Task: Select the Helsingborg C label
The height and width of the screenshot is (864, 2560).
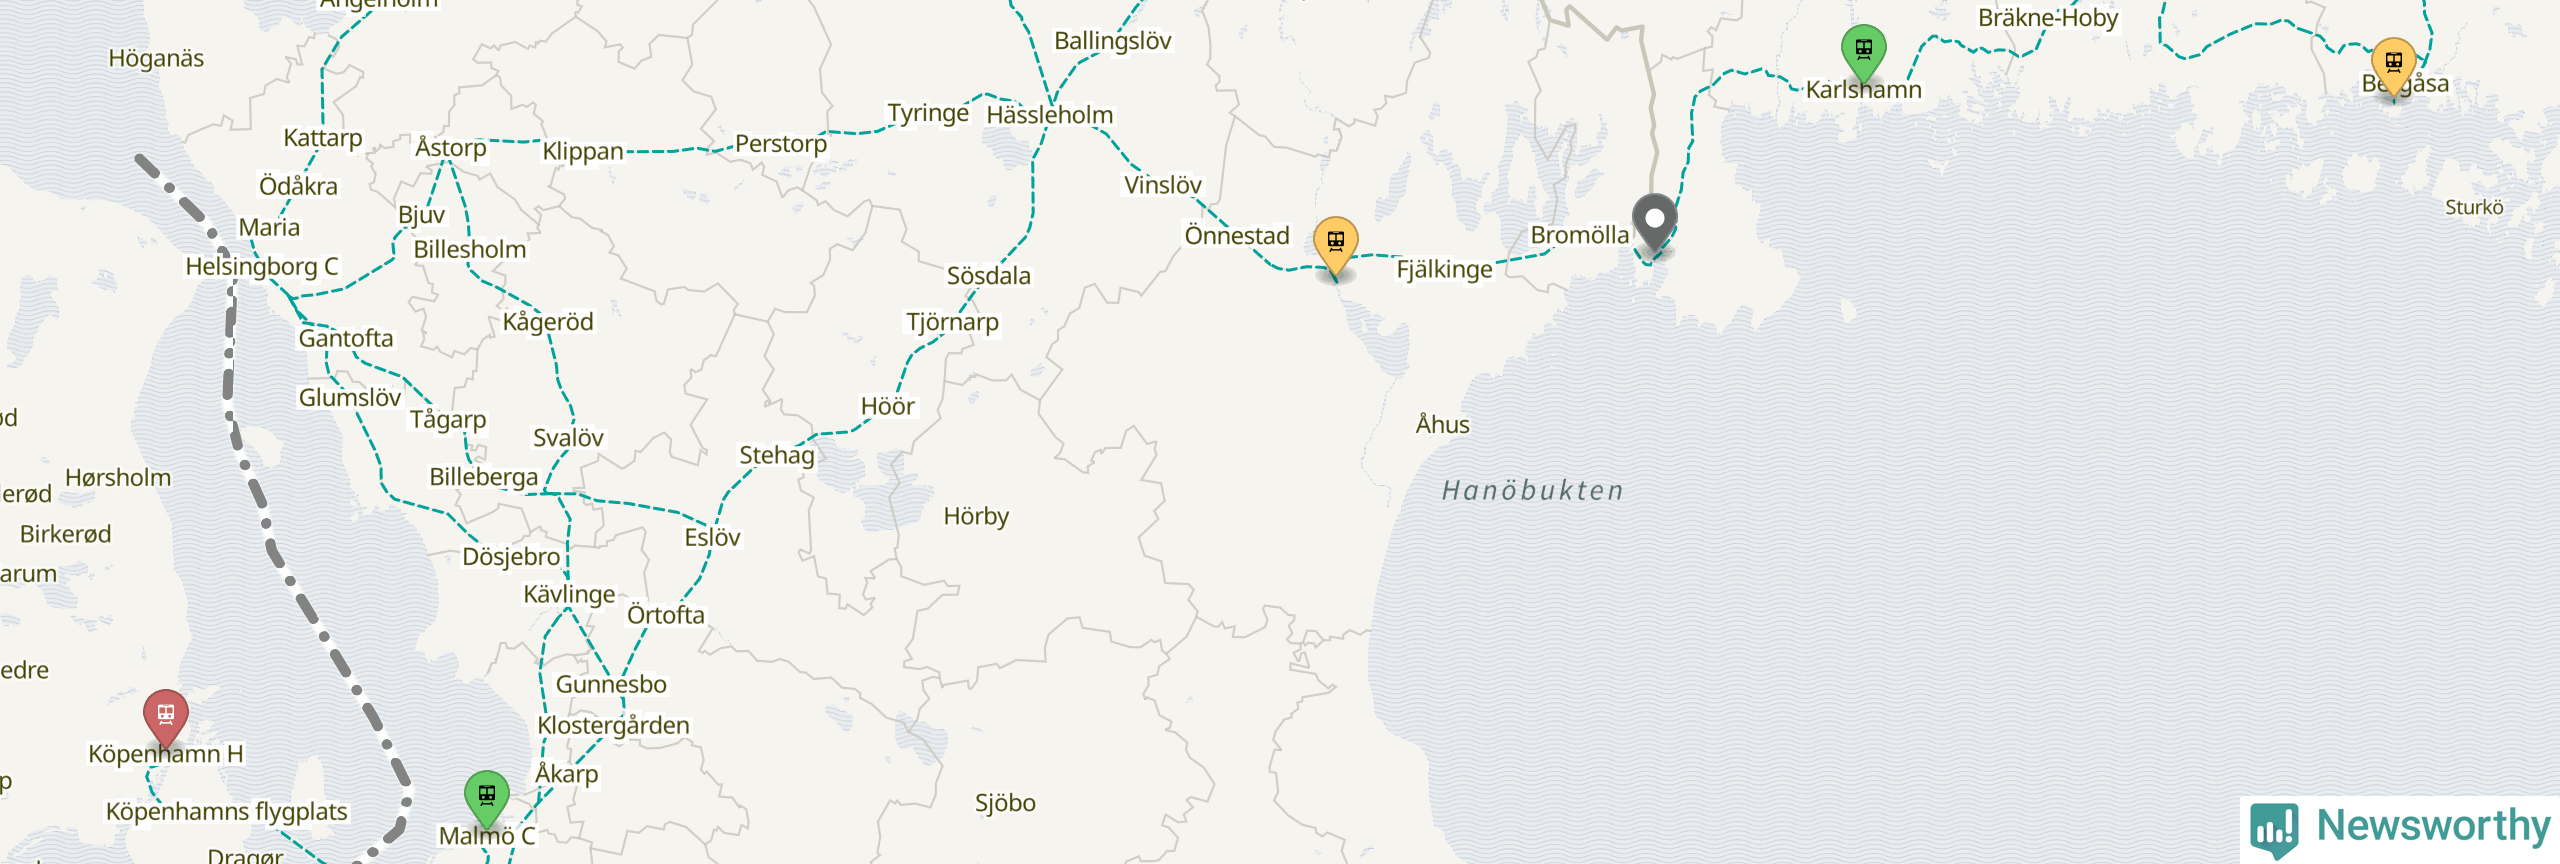Action: click(x=262, y=267)
